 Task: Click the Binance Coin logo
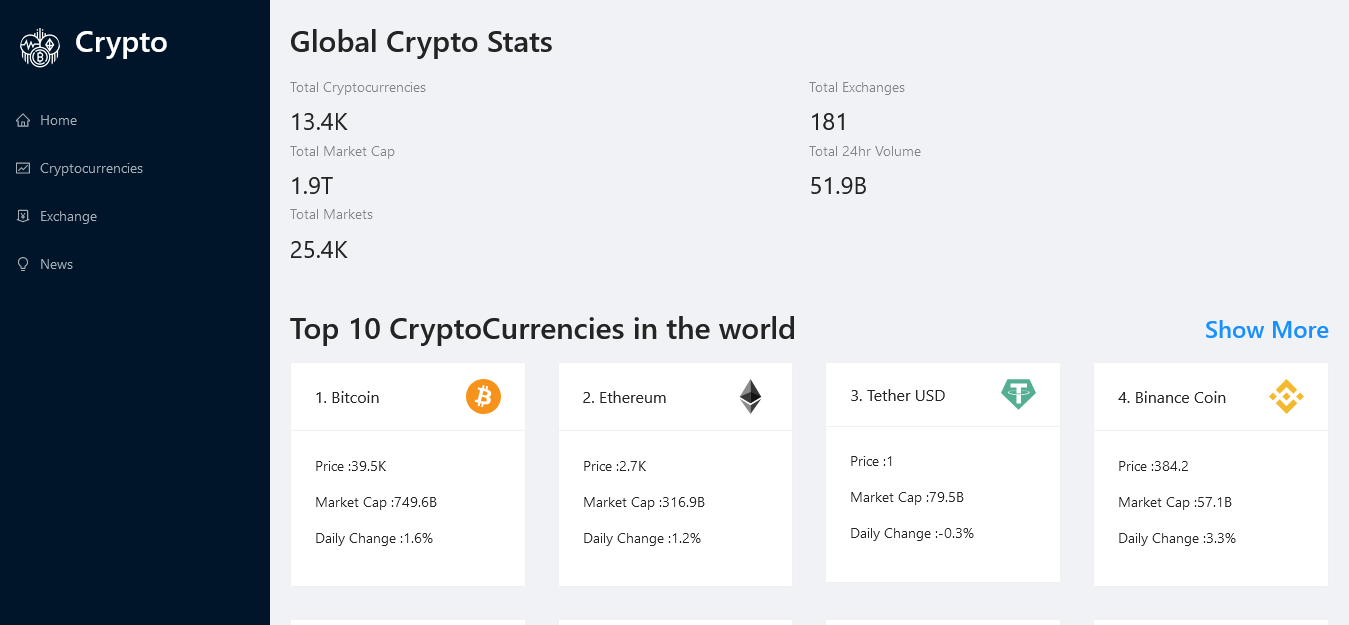(x=1286, y=397)
